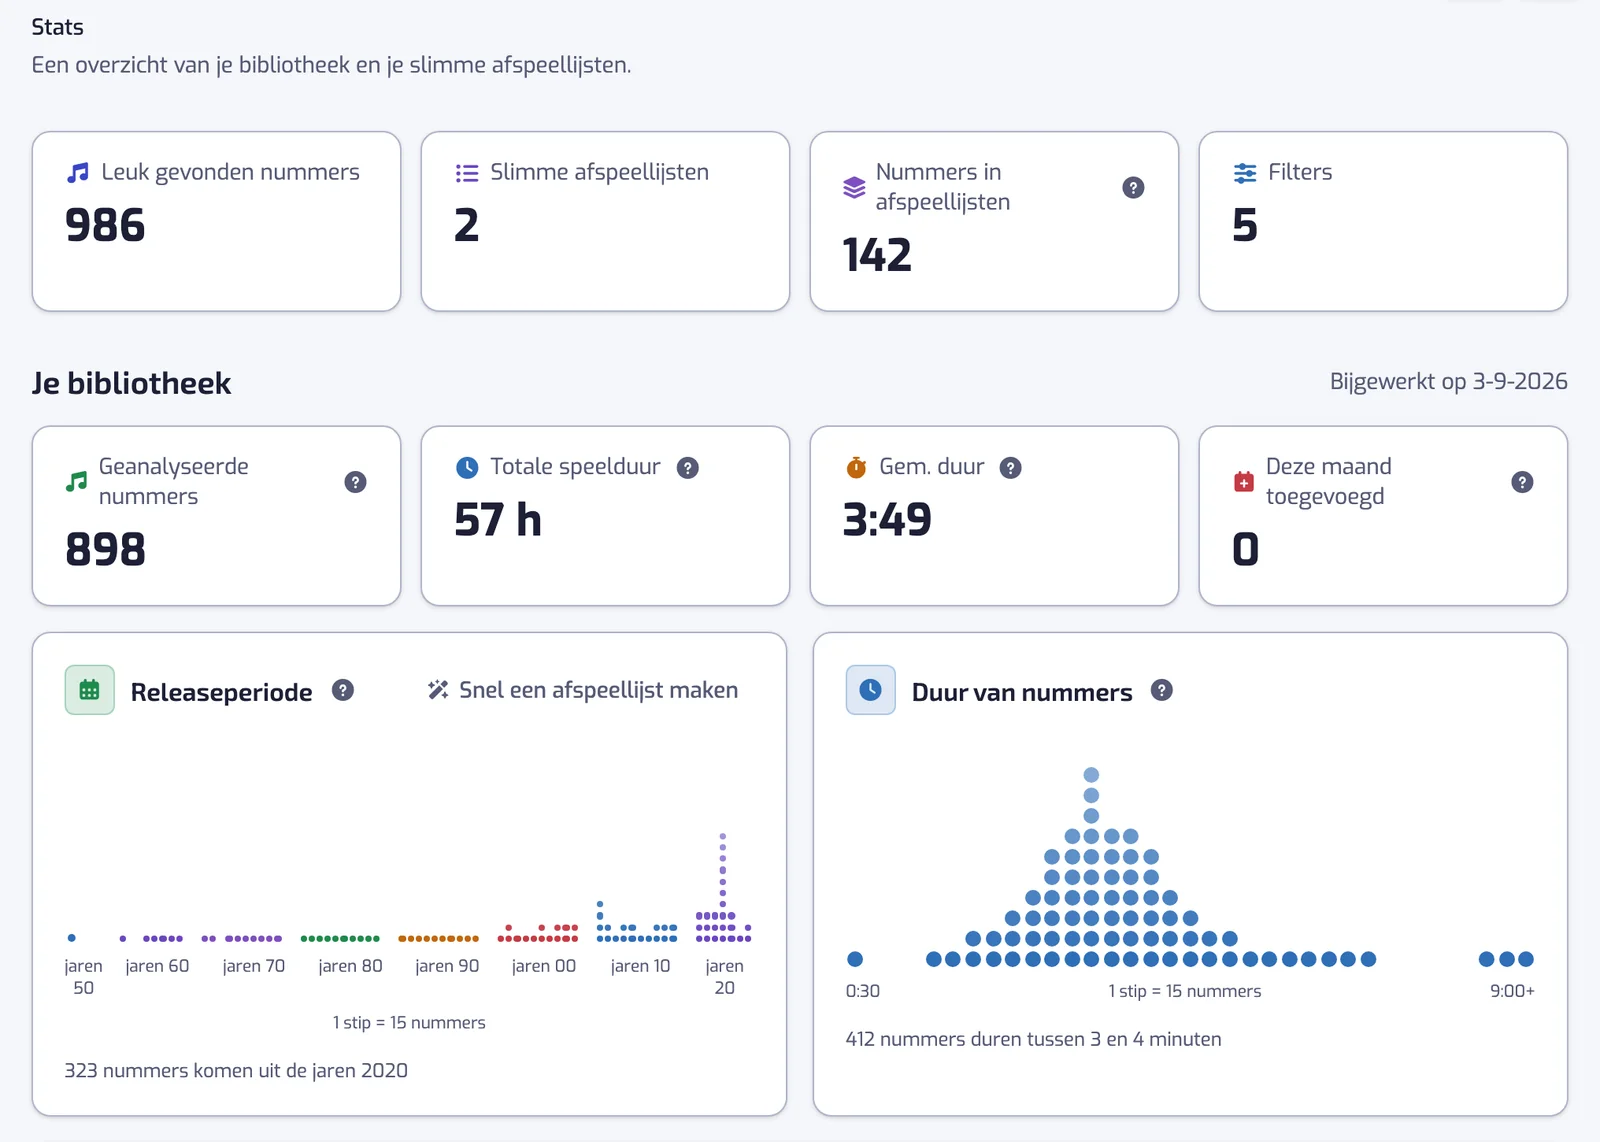Show help for Geanalyseerde nummers
This screenshot has height=1142, width=1600.
pos(355,482)
